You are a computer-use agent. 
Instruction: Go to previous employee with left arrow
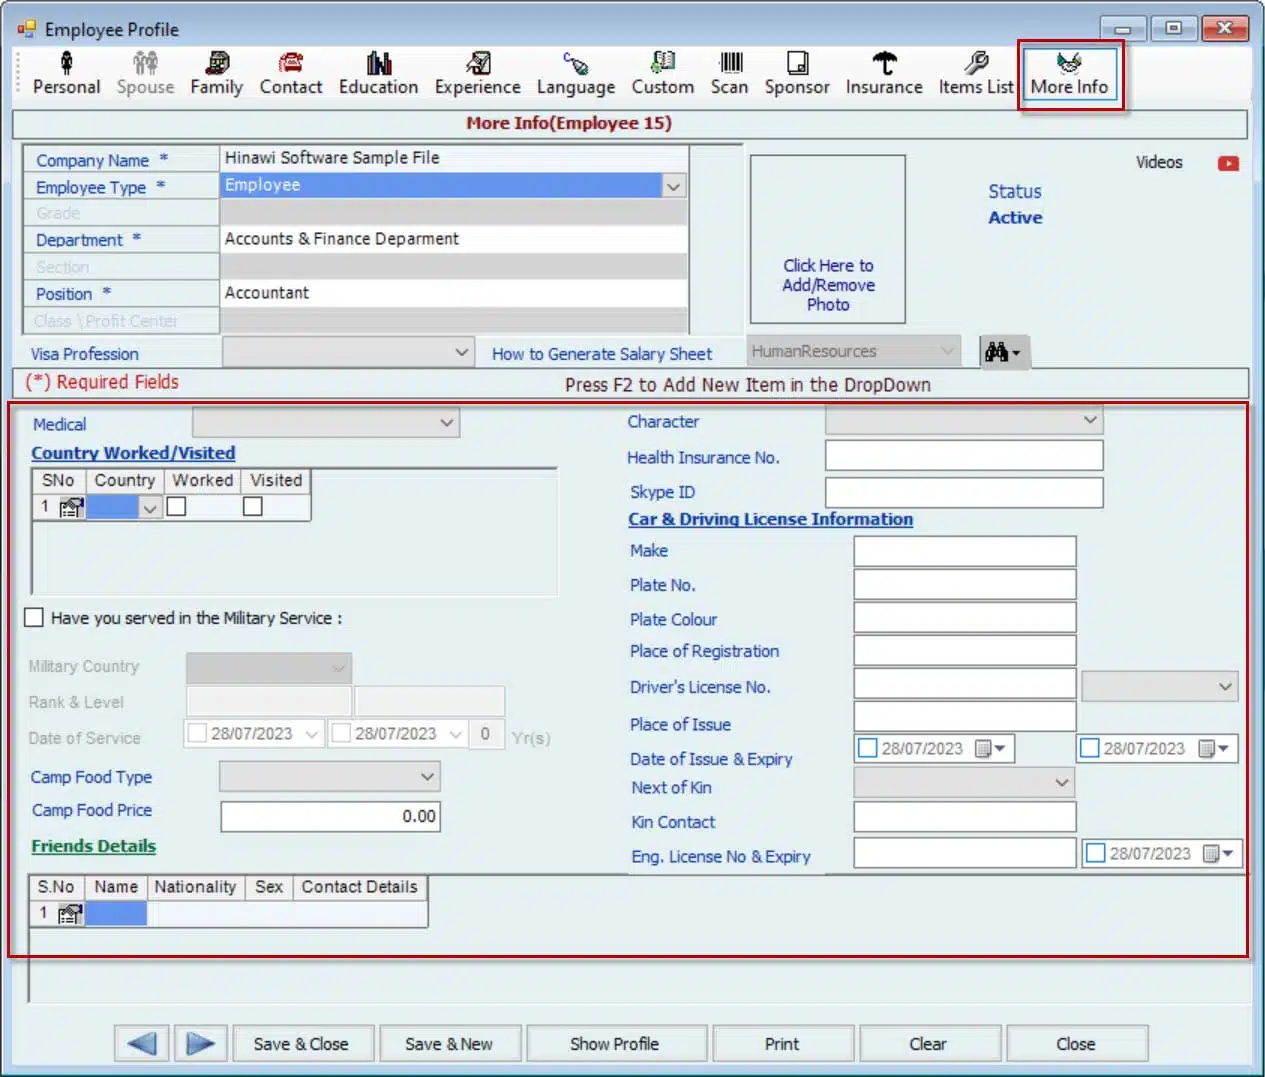point(142,1043)
